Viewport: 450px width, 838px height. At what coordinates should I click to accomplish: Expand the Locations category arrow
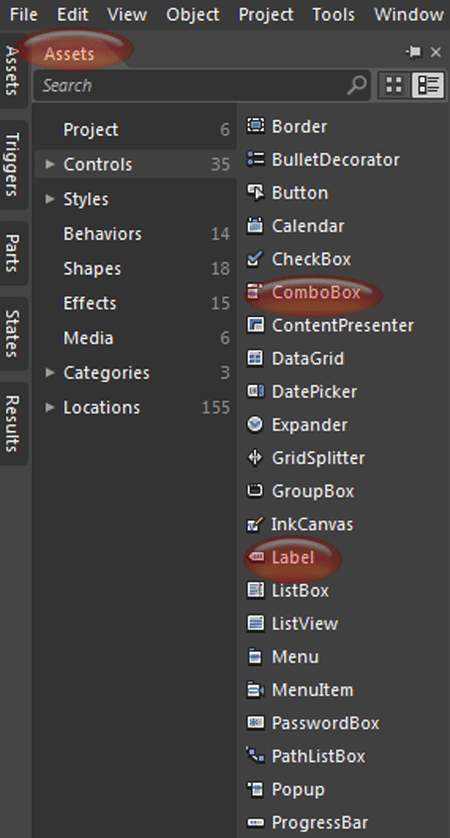50,407
